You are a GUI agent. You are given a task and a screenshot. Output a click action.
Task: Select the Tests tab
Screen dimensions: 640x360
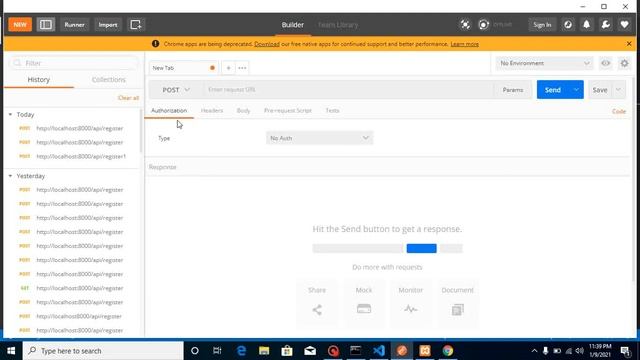[x=332, y=111]
